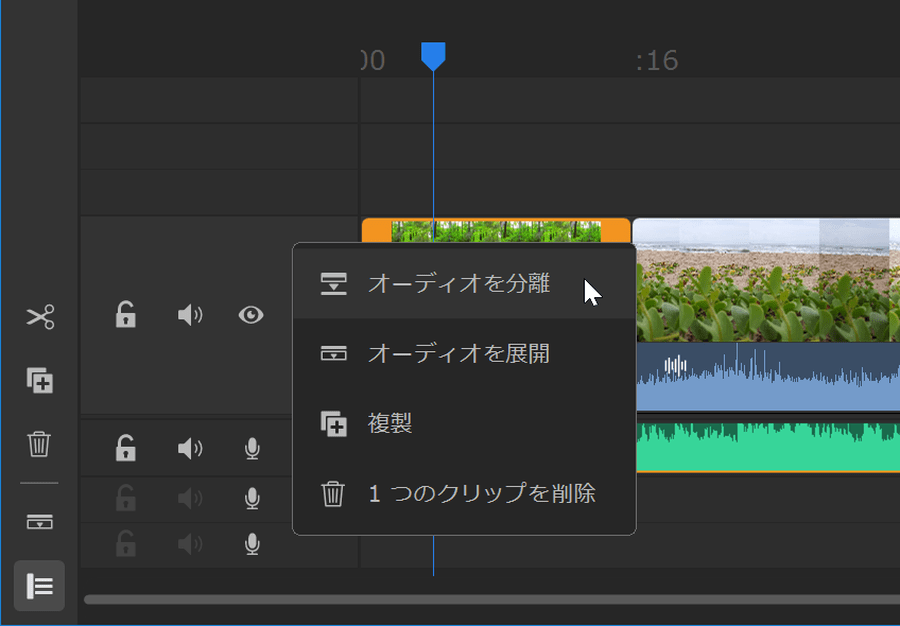900x626 pixels.
Task: Select 複製 in the context menu
Action: pyautogui.click(x=390, y=424)
